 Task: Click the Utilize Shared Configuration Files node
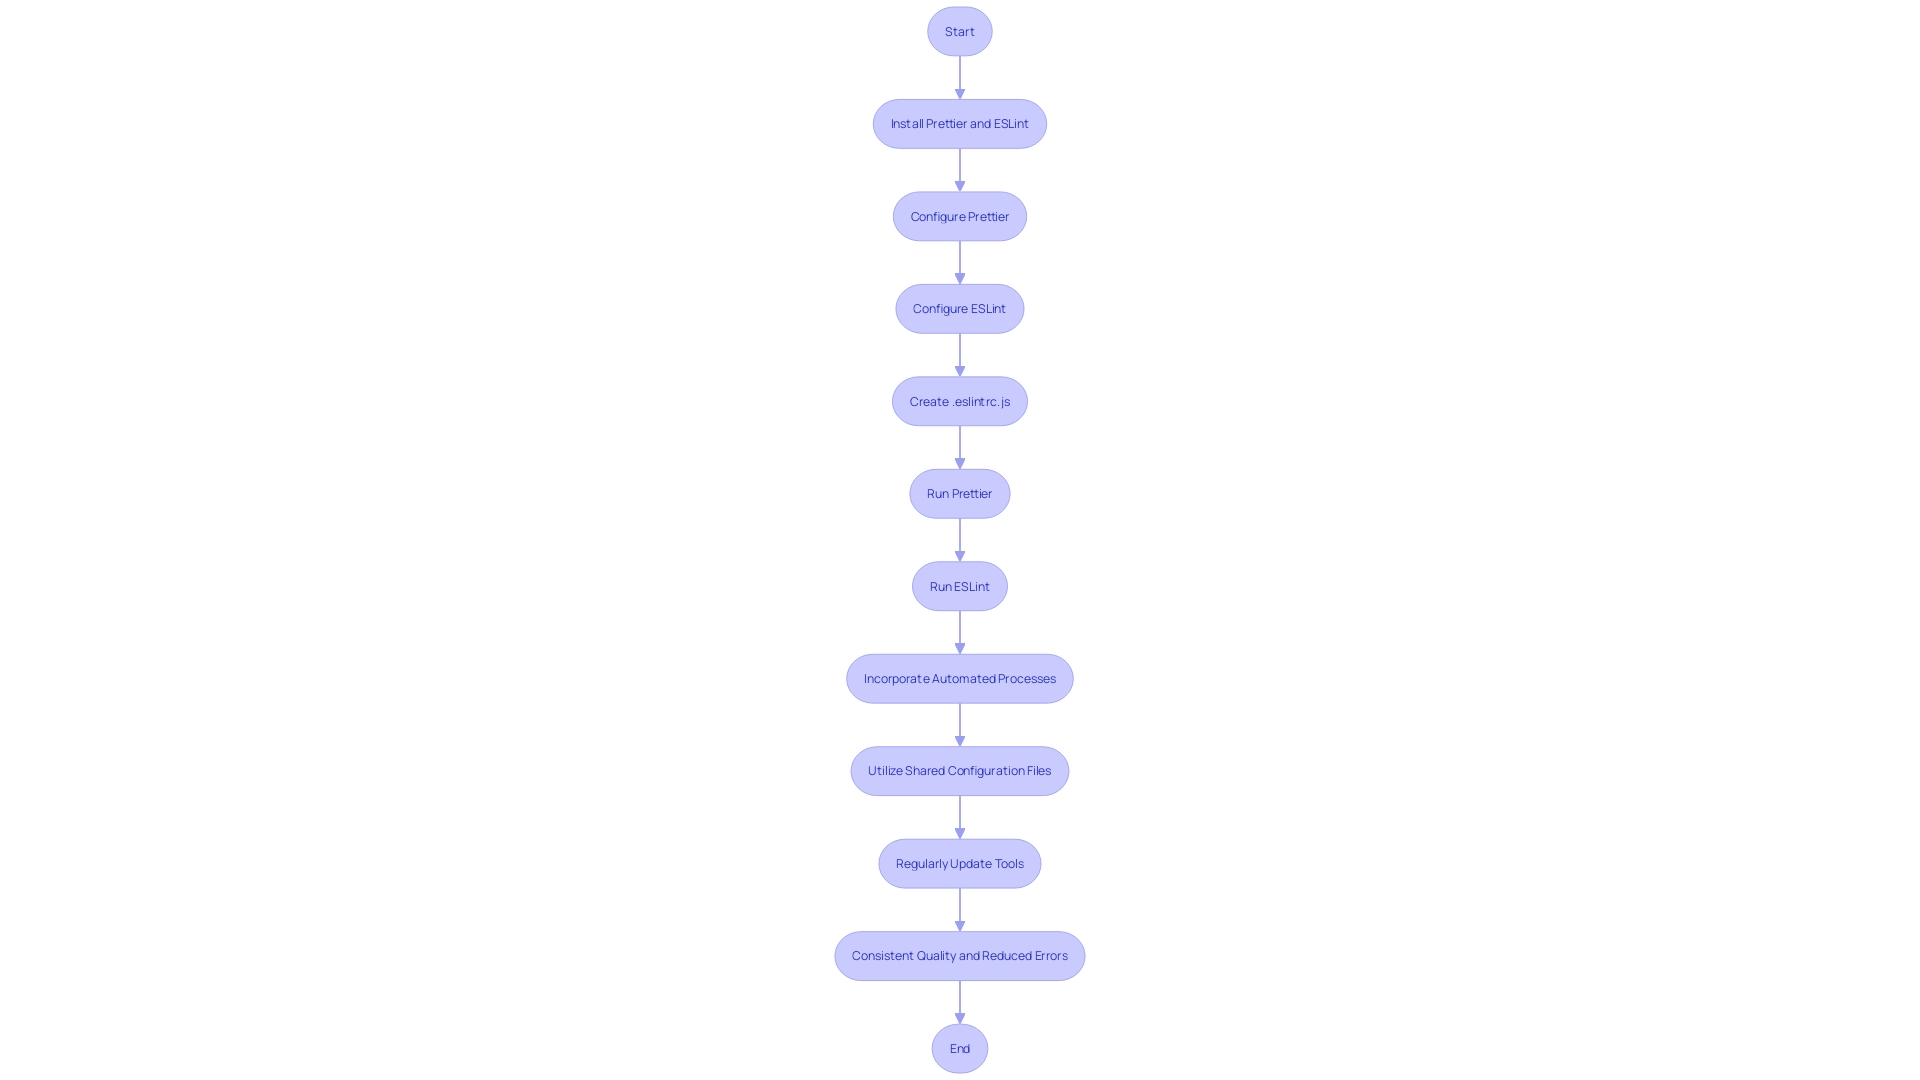pyautogui.click(x=960, y=770)
